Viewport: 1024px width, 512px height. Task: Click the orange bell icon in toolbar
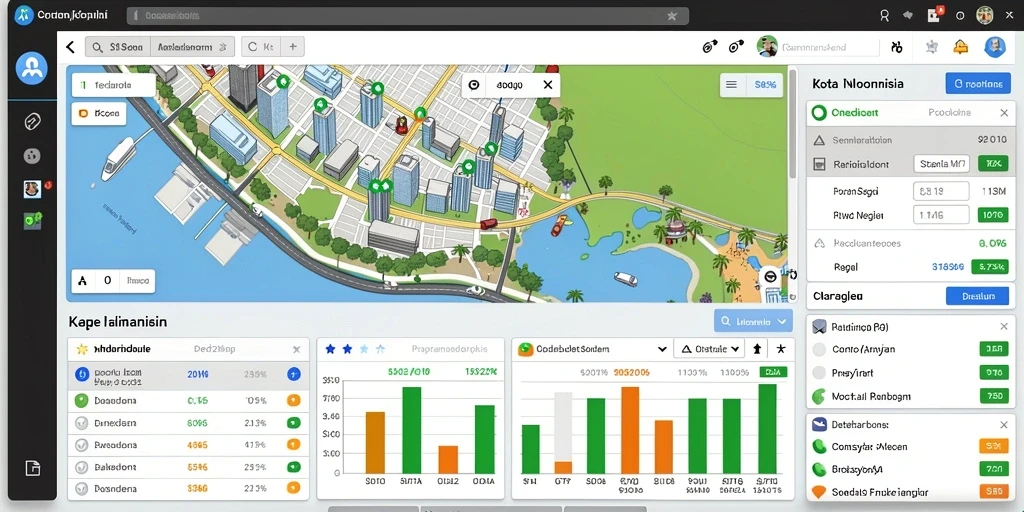click(x=960, y=46)
